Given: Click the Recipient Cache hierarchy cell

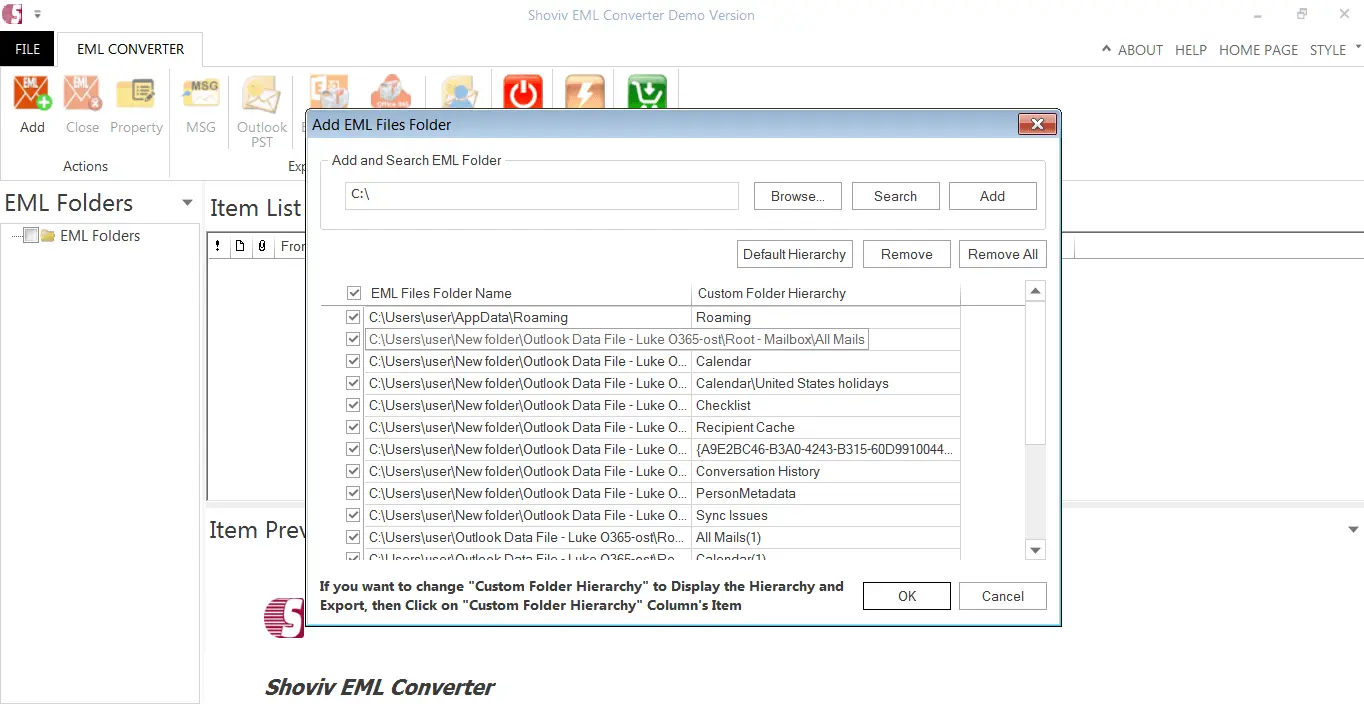Looking at the screenshot, I should tap(826, 427).
